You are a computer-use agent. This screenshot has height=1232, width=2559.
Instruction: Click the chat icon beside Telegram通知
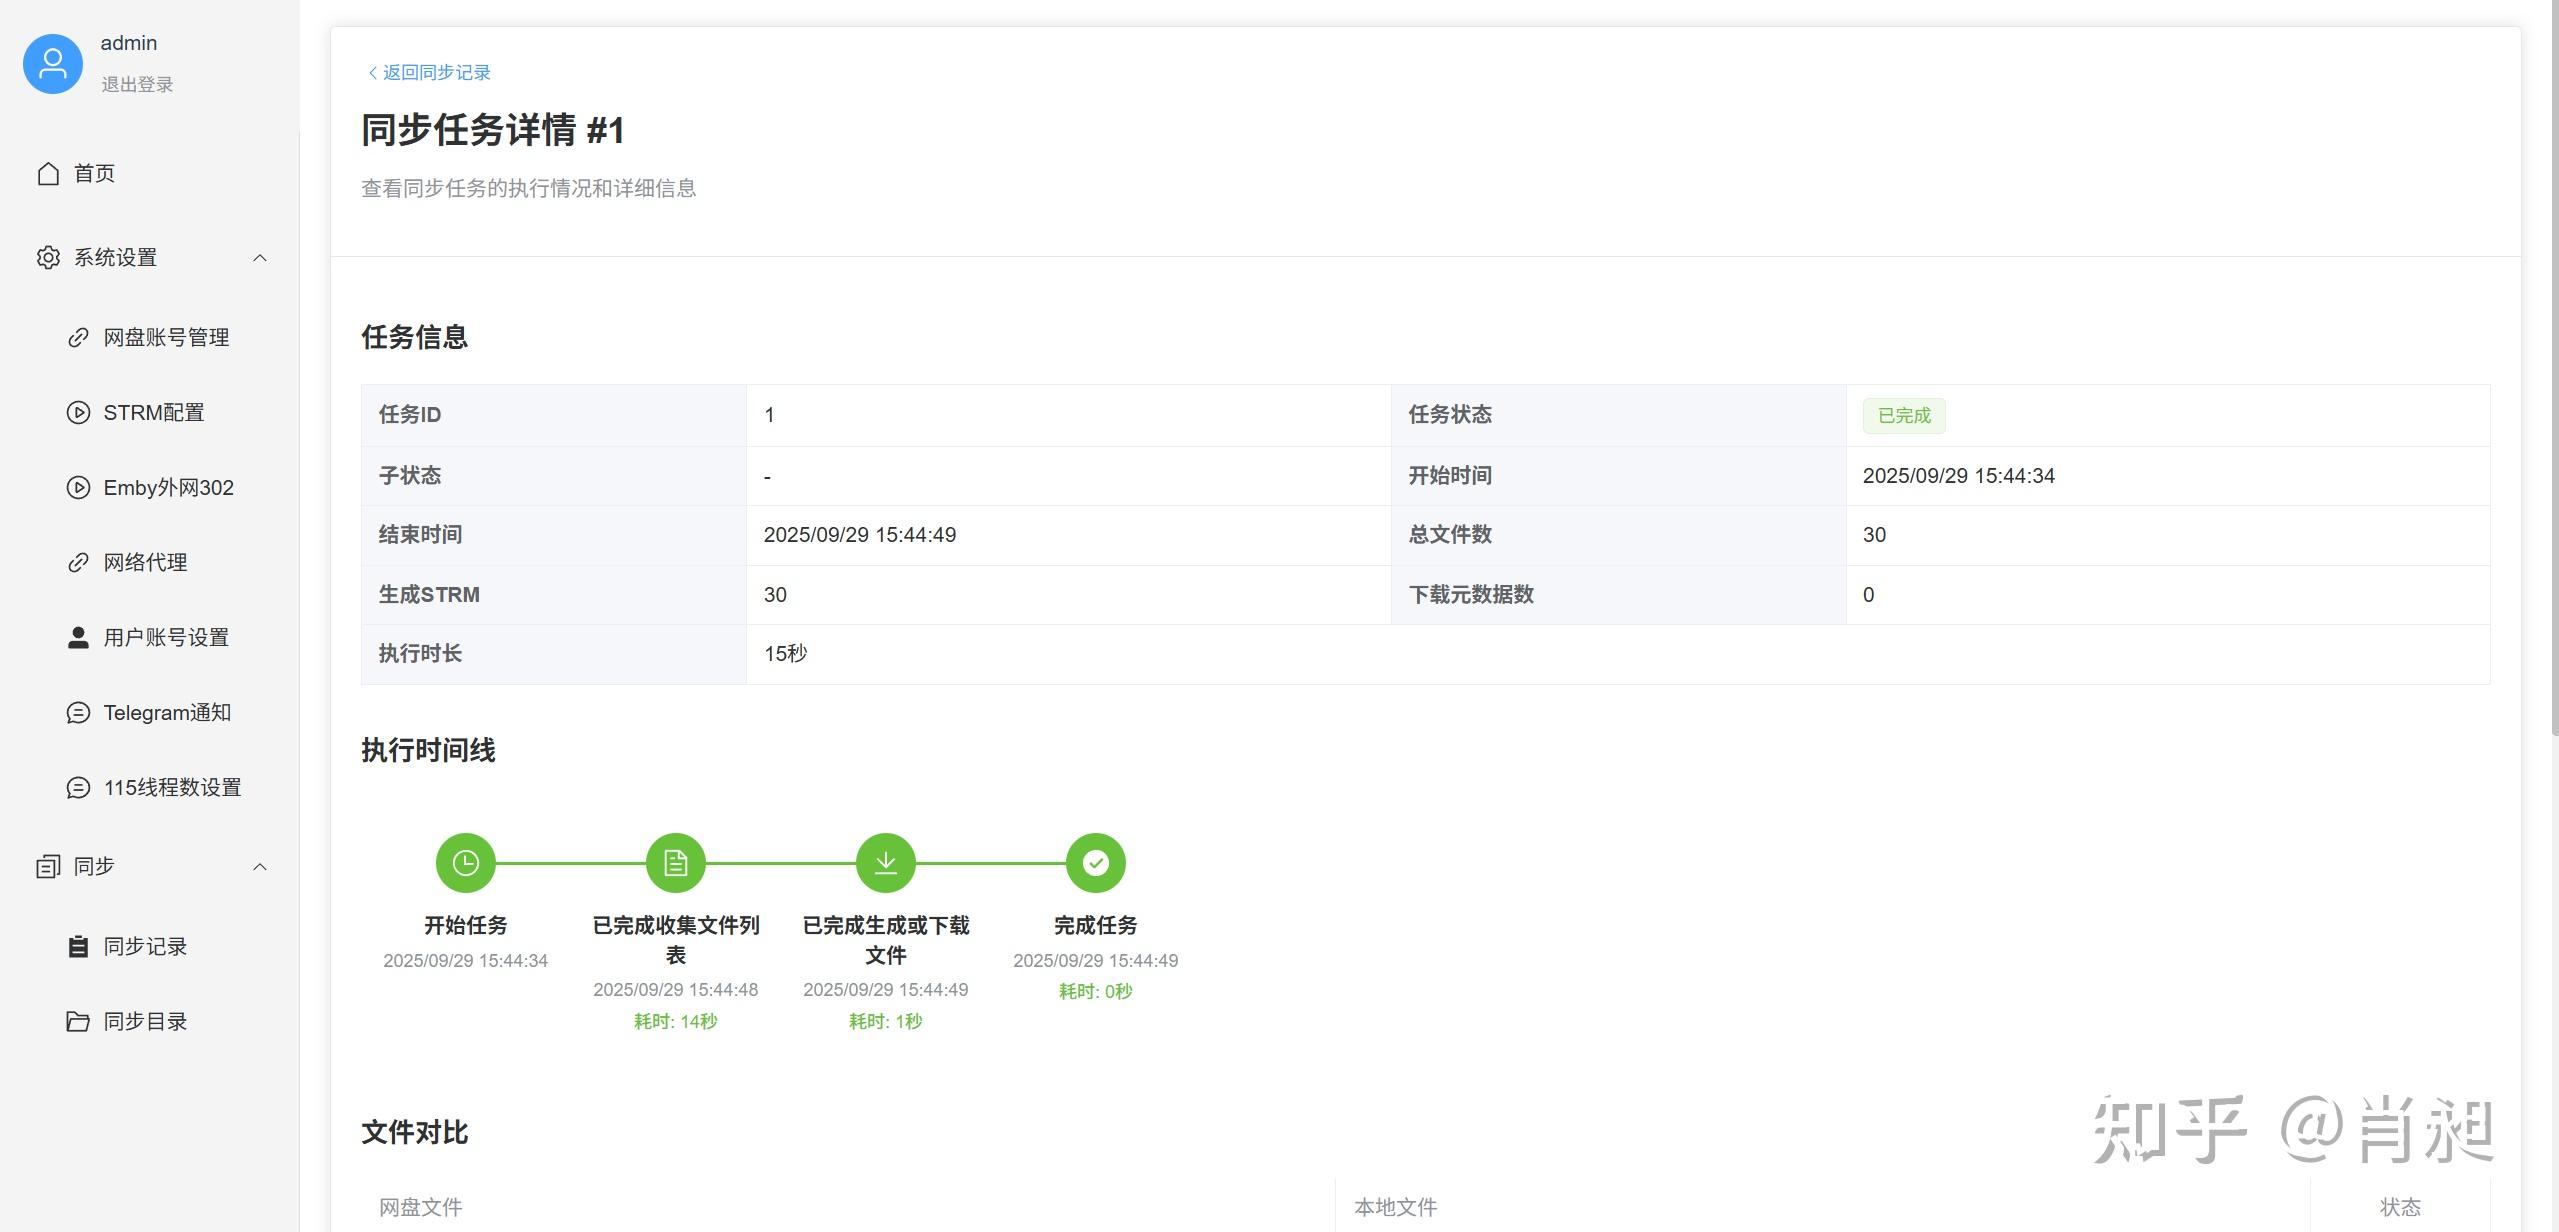(x=78, y=713)
